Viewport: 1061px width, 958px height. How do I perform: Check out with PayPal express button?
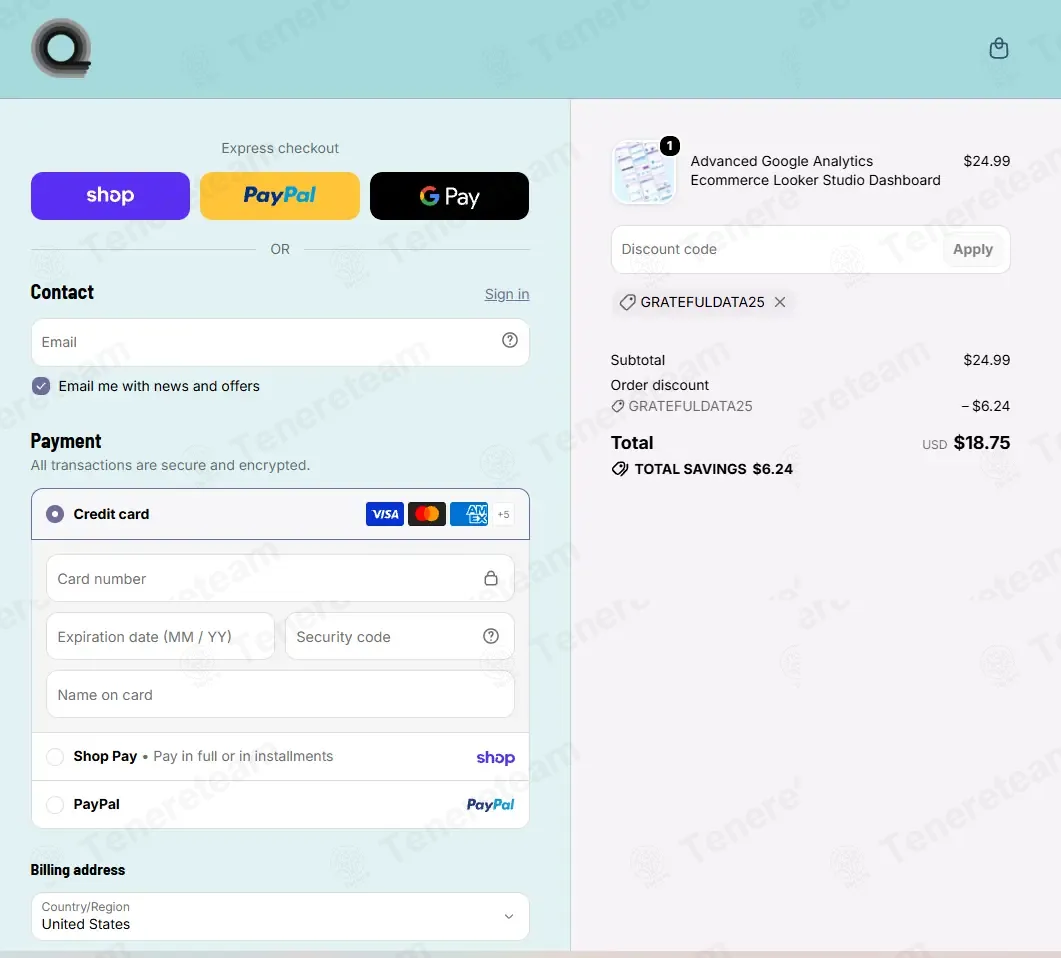point(280,196)
